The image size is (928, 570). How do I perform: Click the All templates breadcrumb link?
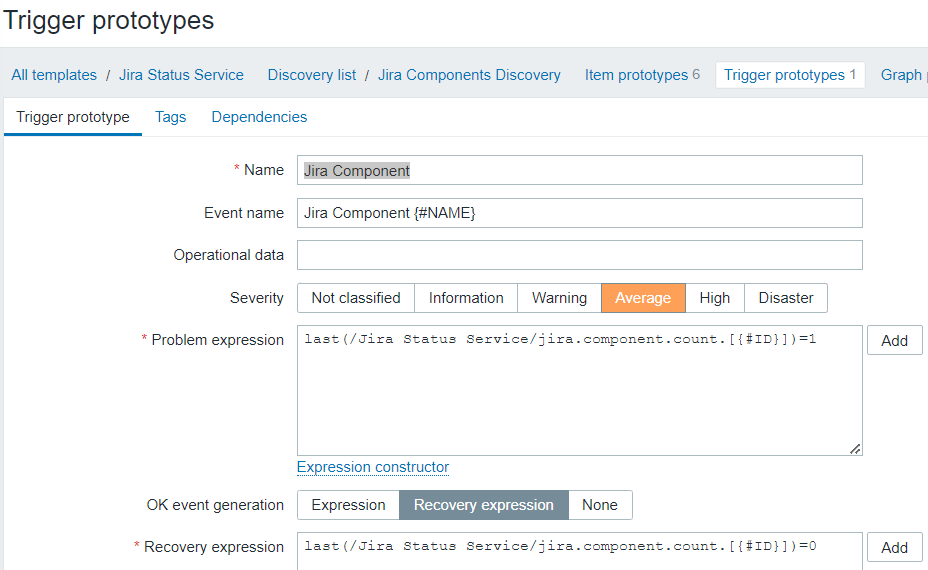[54, 75]
